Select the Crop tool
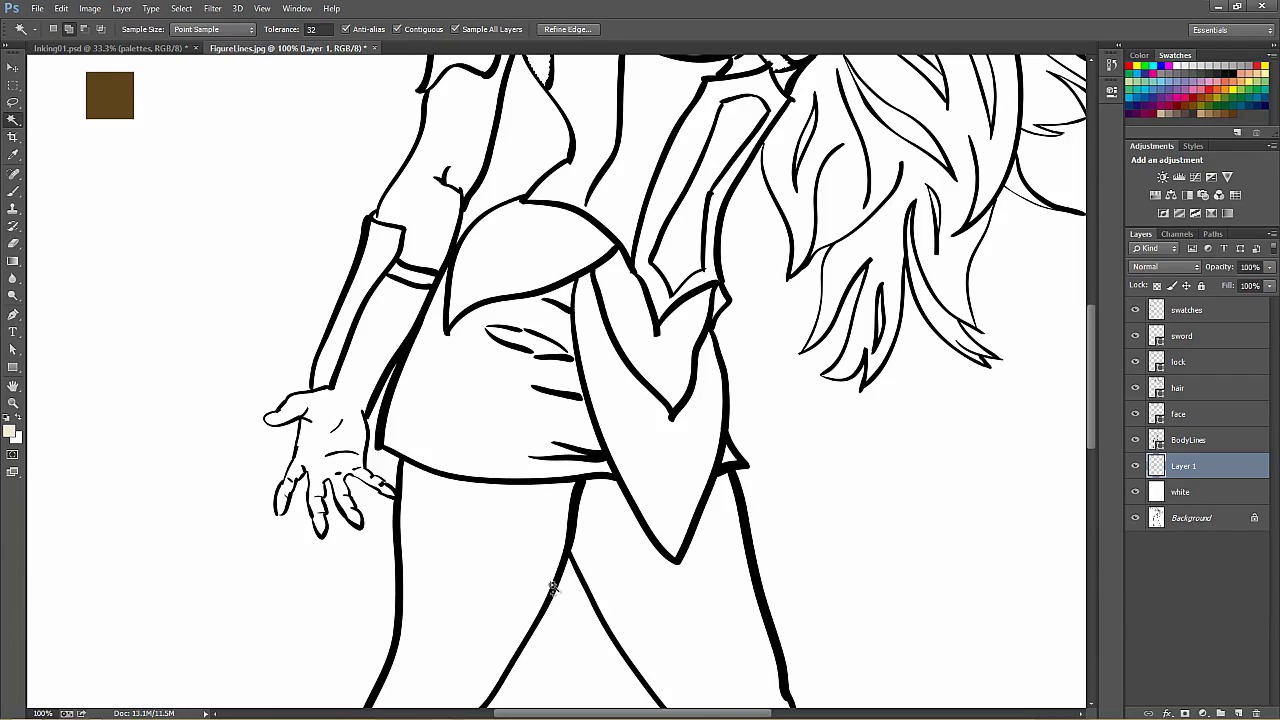 (13, 137)
